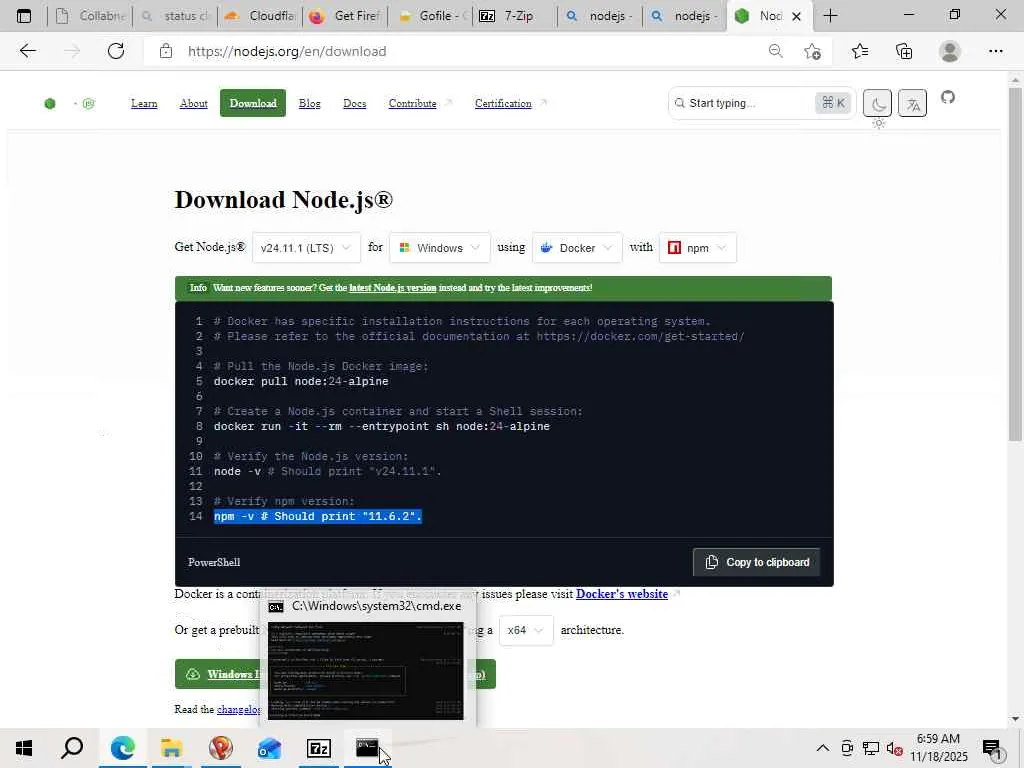
Task: Expand the Docker install method dropdown
Action: click(577, 248)
